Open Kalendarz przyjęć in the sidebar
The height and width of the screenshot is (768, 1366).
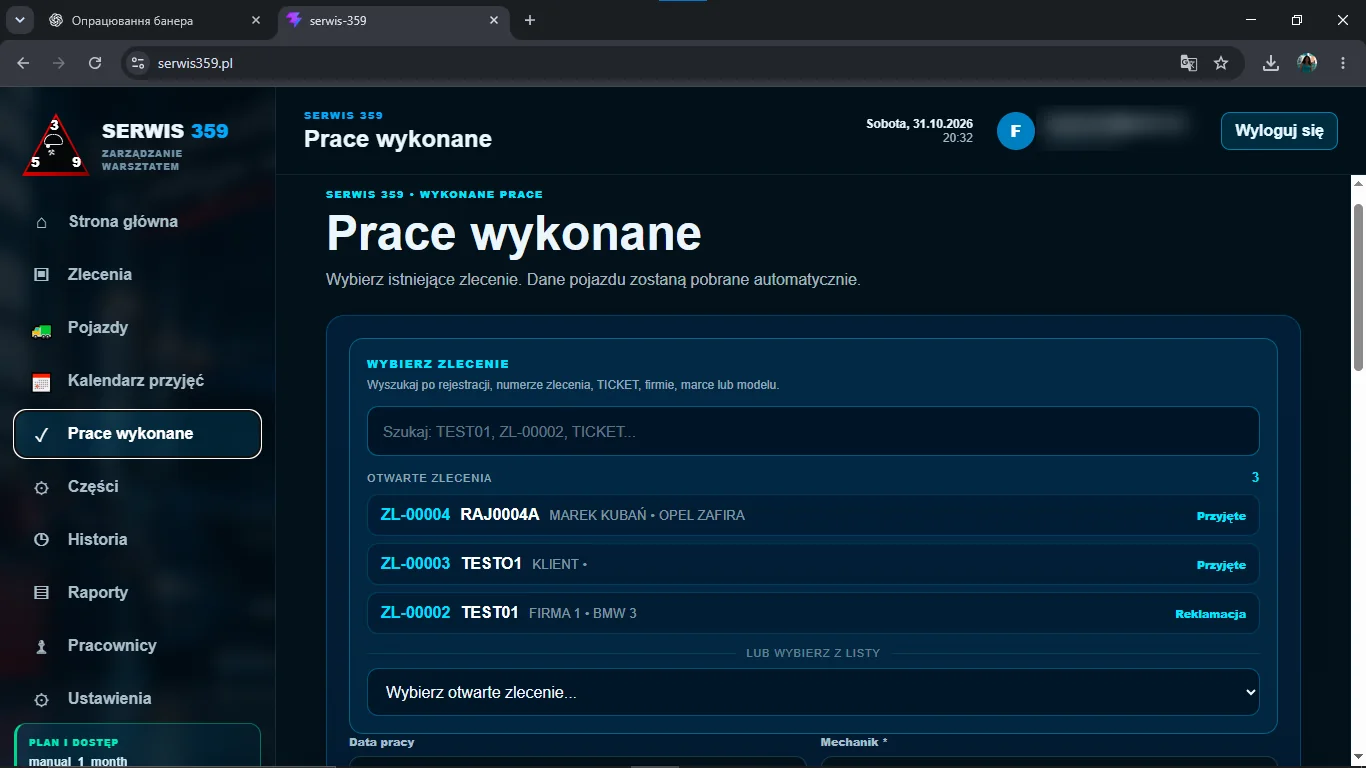[137, 381]
